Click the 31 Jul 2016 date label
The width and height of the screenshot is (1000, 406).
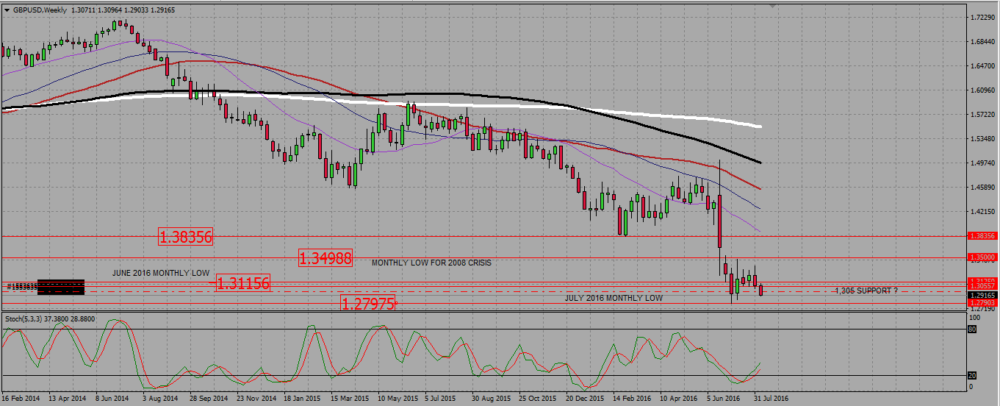[x=772, y=396]
